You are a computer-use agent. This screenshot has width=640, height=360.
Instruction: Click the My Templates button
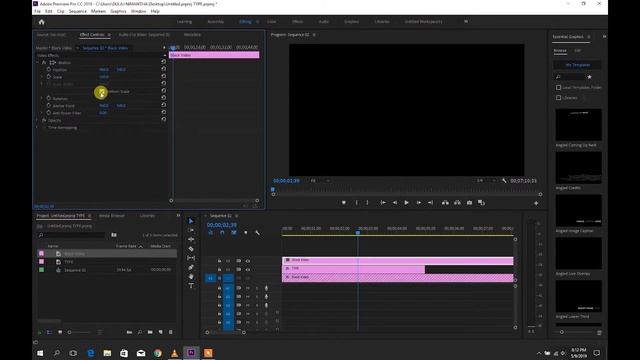pos(578,65)
